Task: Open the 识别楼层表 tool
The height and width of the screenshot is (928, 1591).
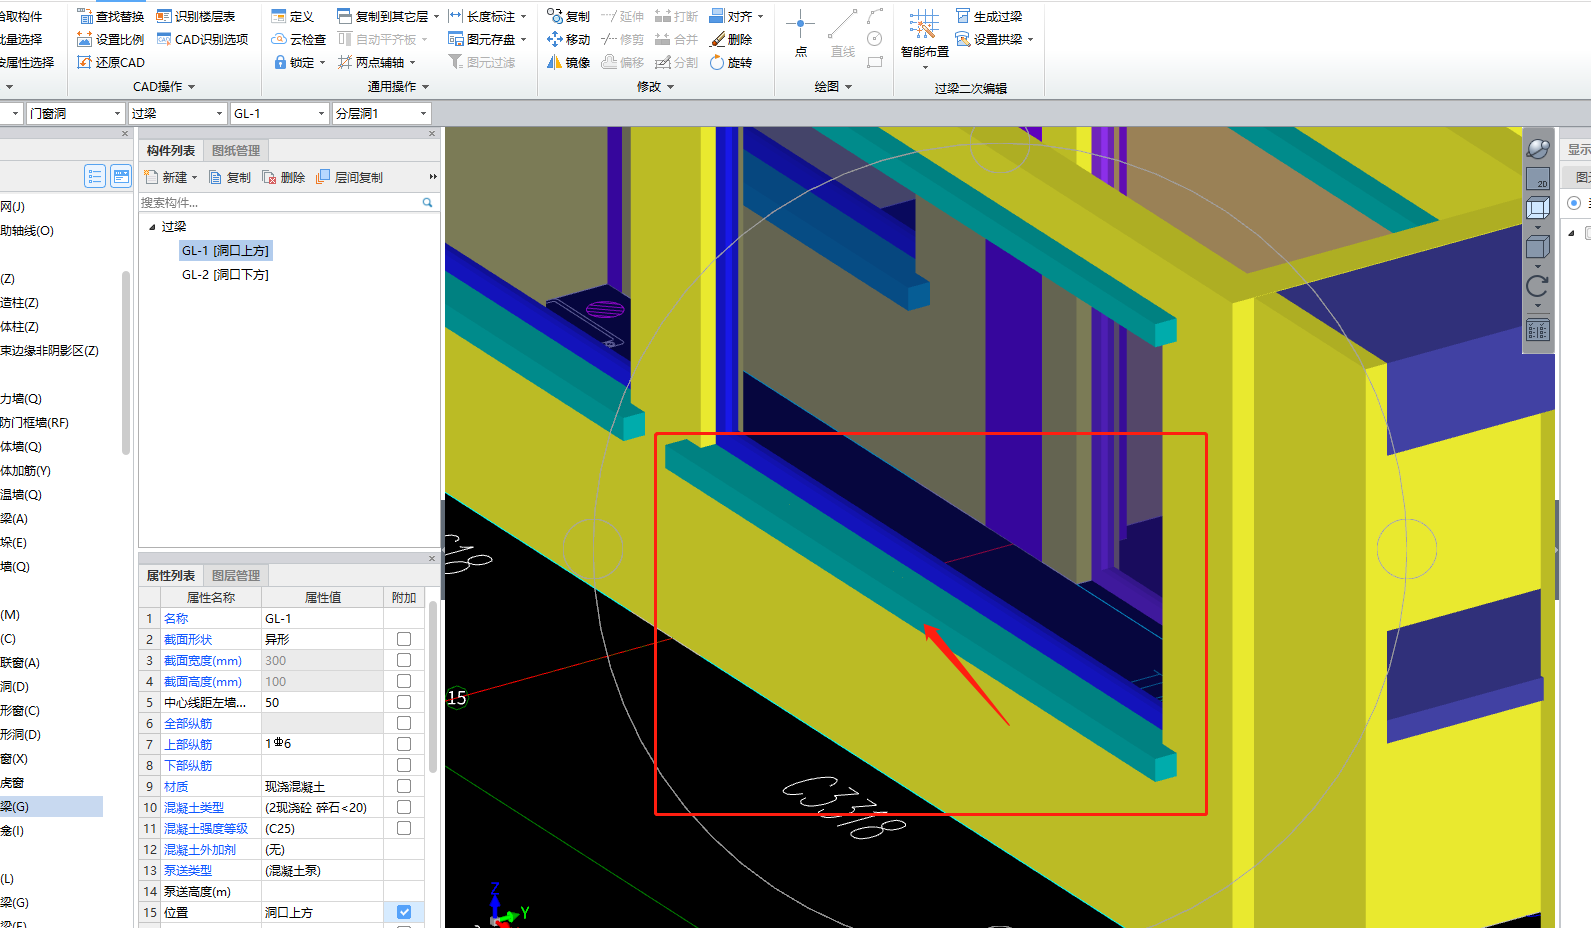Action: tap(196, 16)
